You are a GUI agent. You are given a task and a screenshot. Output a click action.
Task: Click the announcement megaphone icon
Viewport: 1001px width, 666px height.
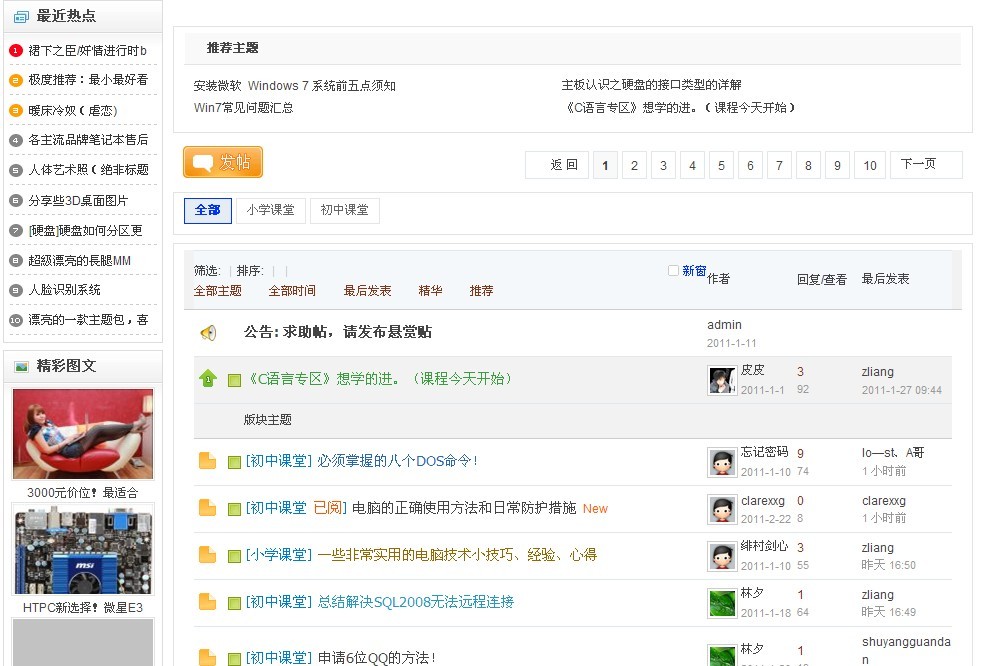[208, 333]
